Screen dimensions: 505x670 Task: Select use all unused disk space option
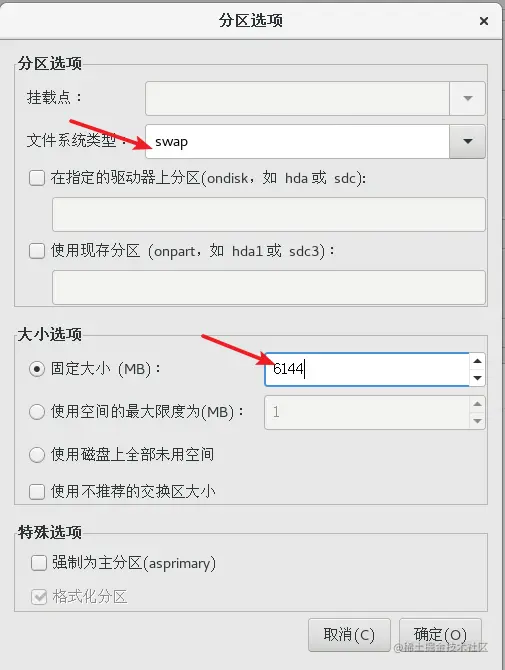click(x=37, y=455)
